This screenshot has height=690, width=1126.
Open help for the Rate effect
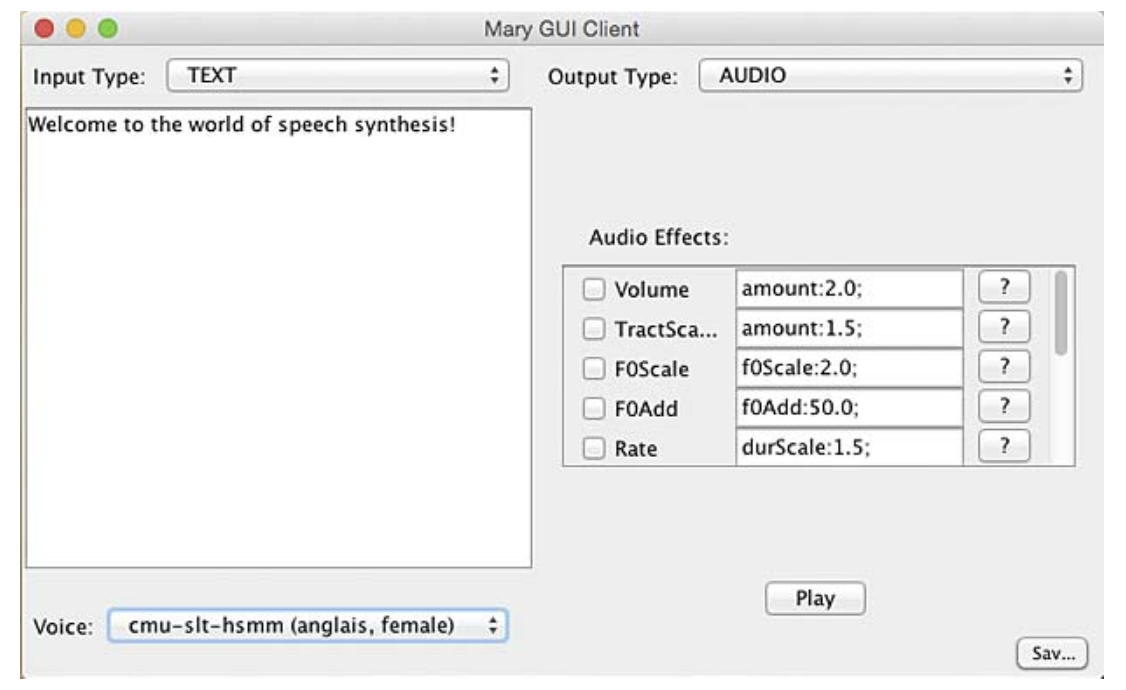[x=1003, y=446]
